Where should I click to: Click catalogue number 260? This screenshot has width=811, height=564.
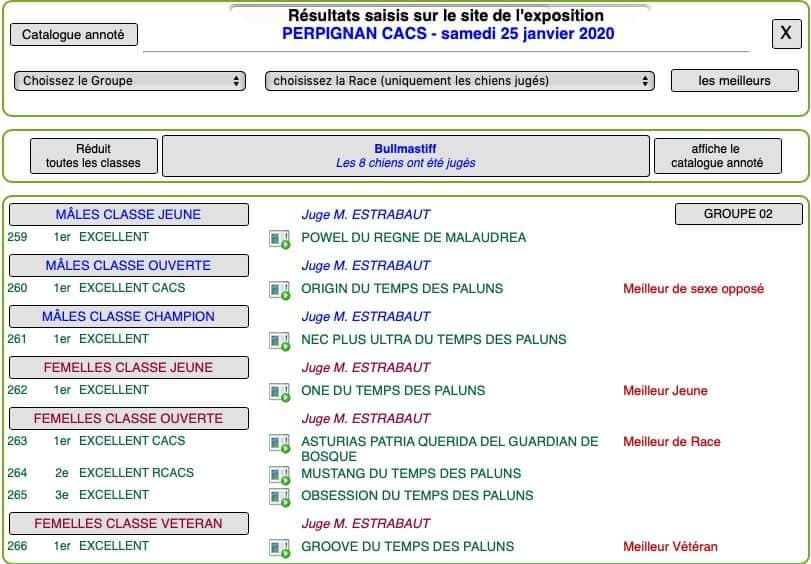[18, 288]
